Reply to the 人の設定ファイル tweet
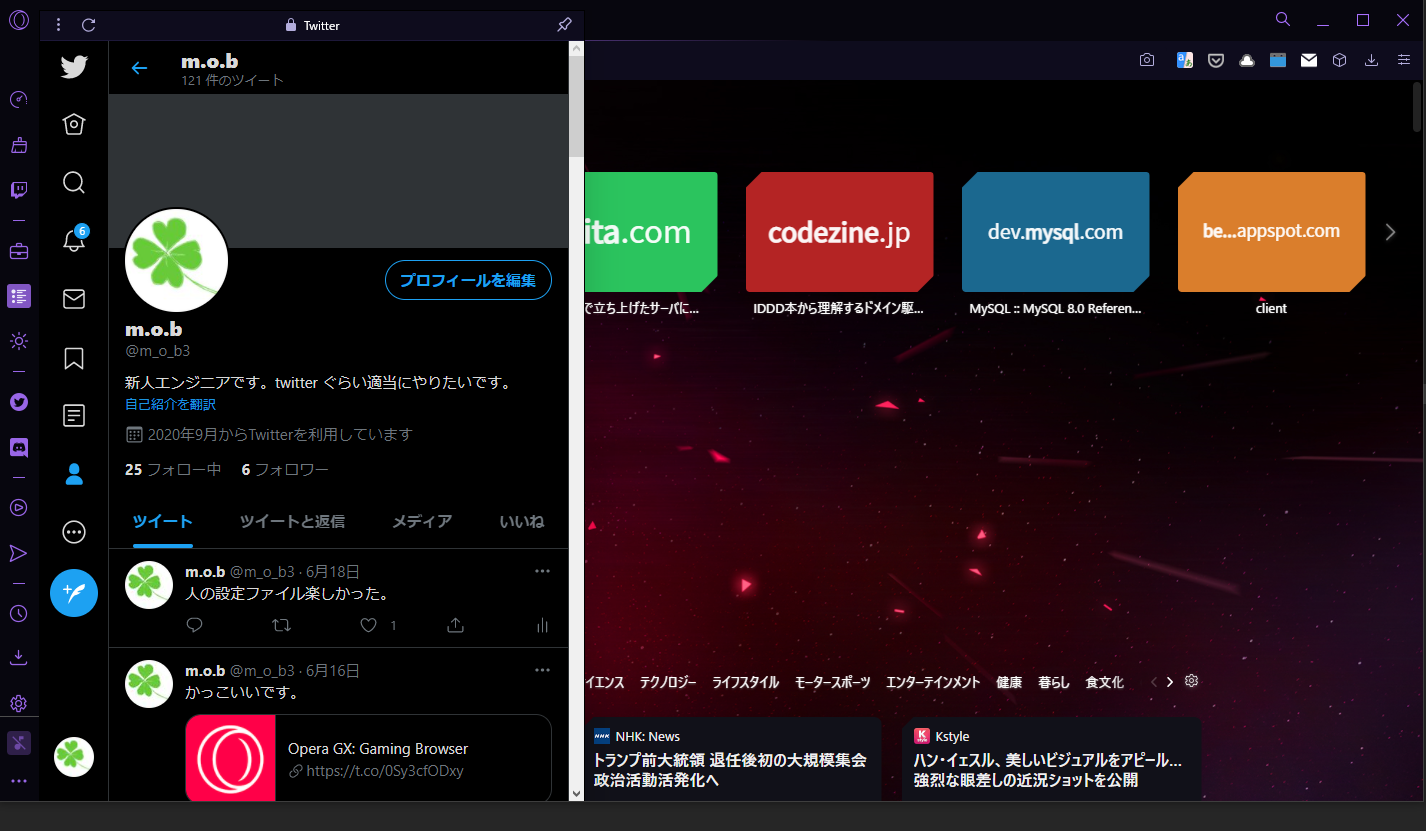 coord(195,625)
